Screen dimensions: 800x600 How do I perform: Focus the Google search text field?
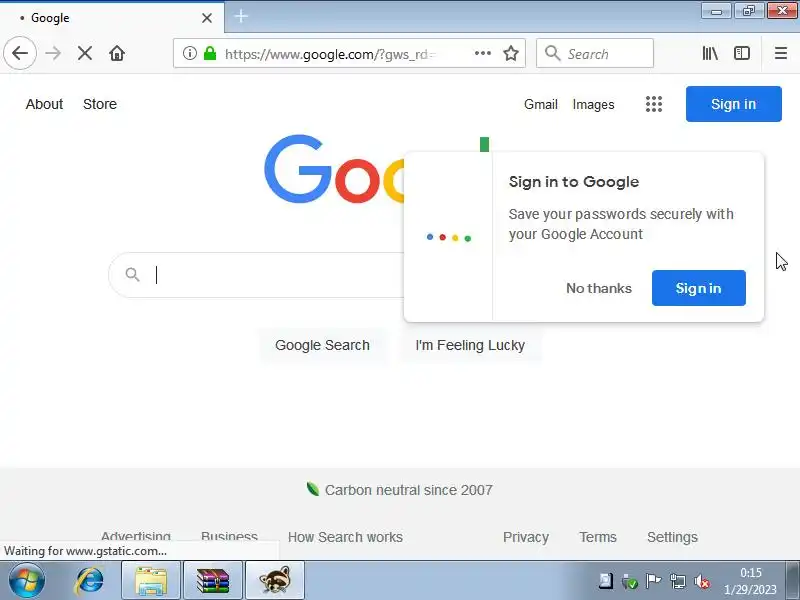[278, 274]
